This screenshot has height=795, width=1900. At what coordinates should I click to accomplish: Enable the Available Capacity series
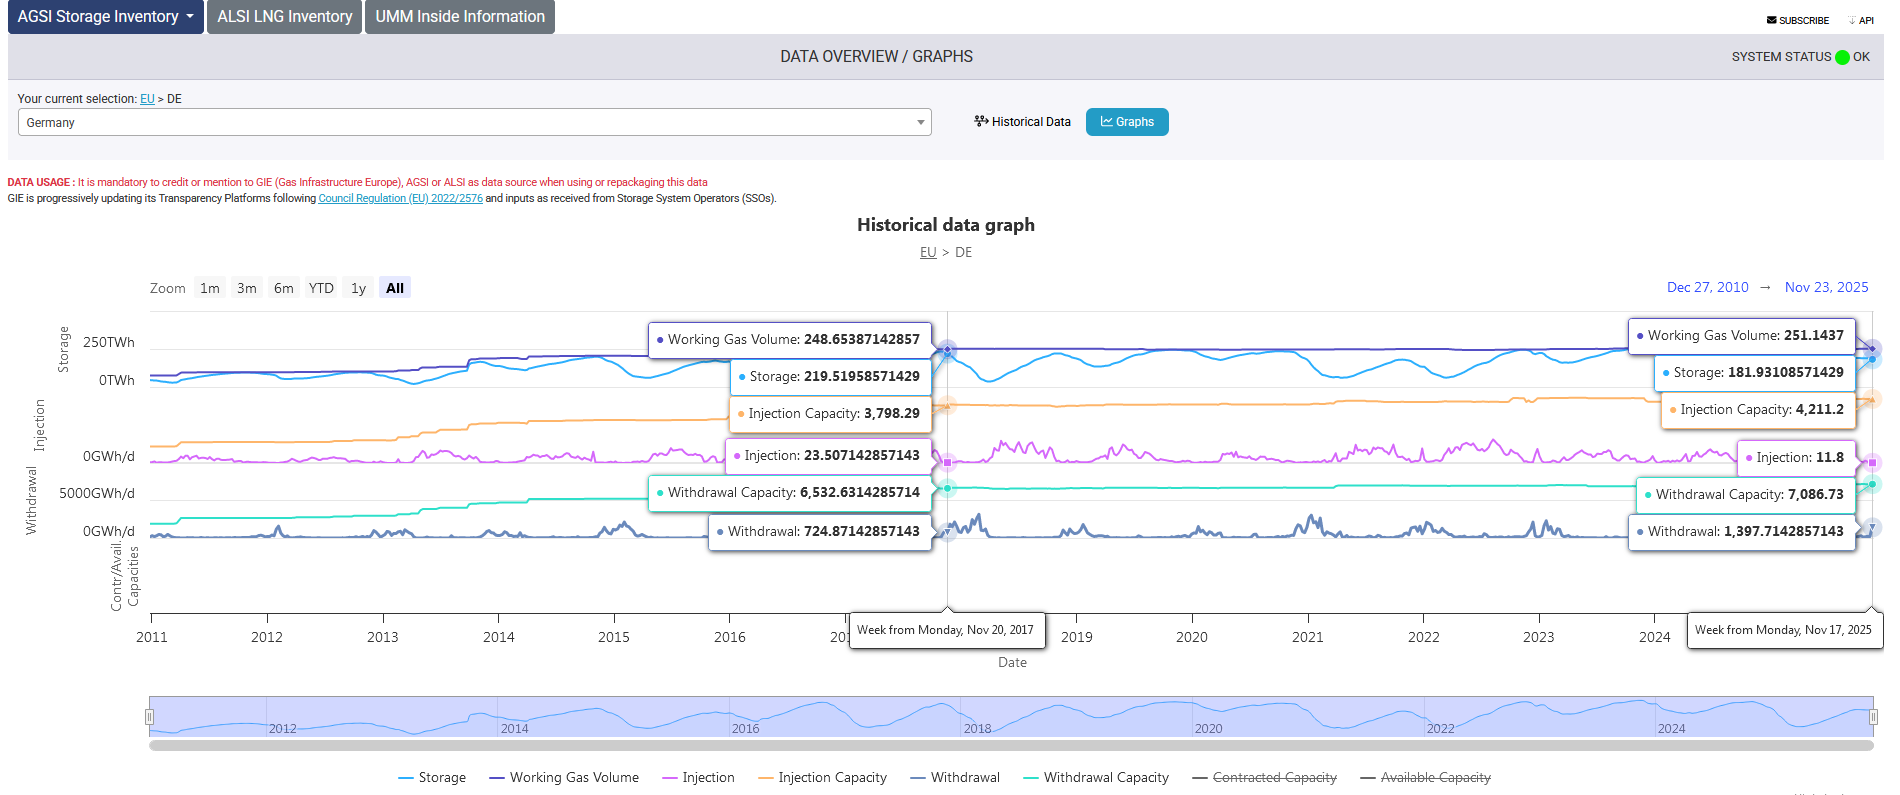point(1426,777)
